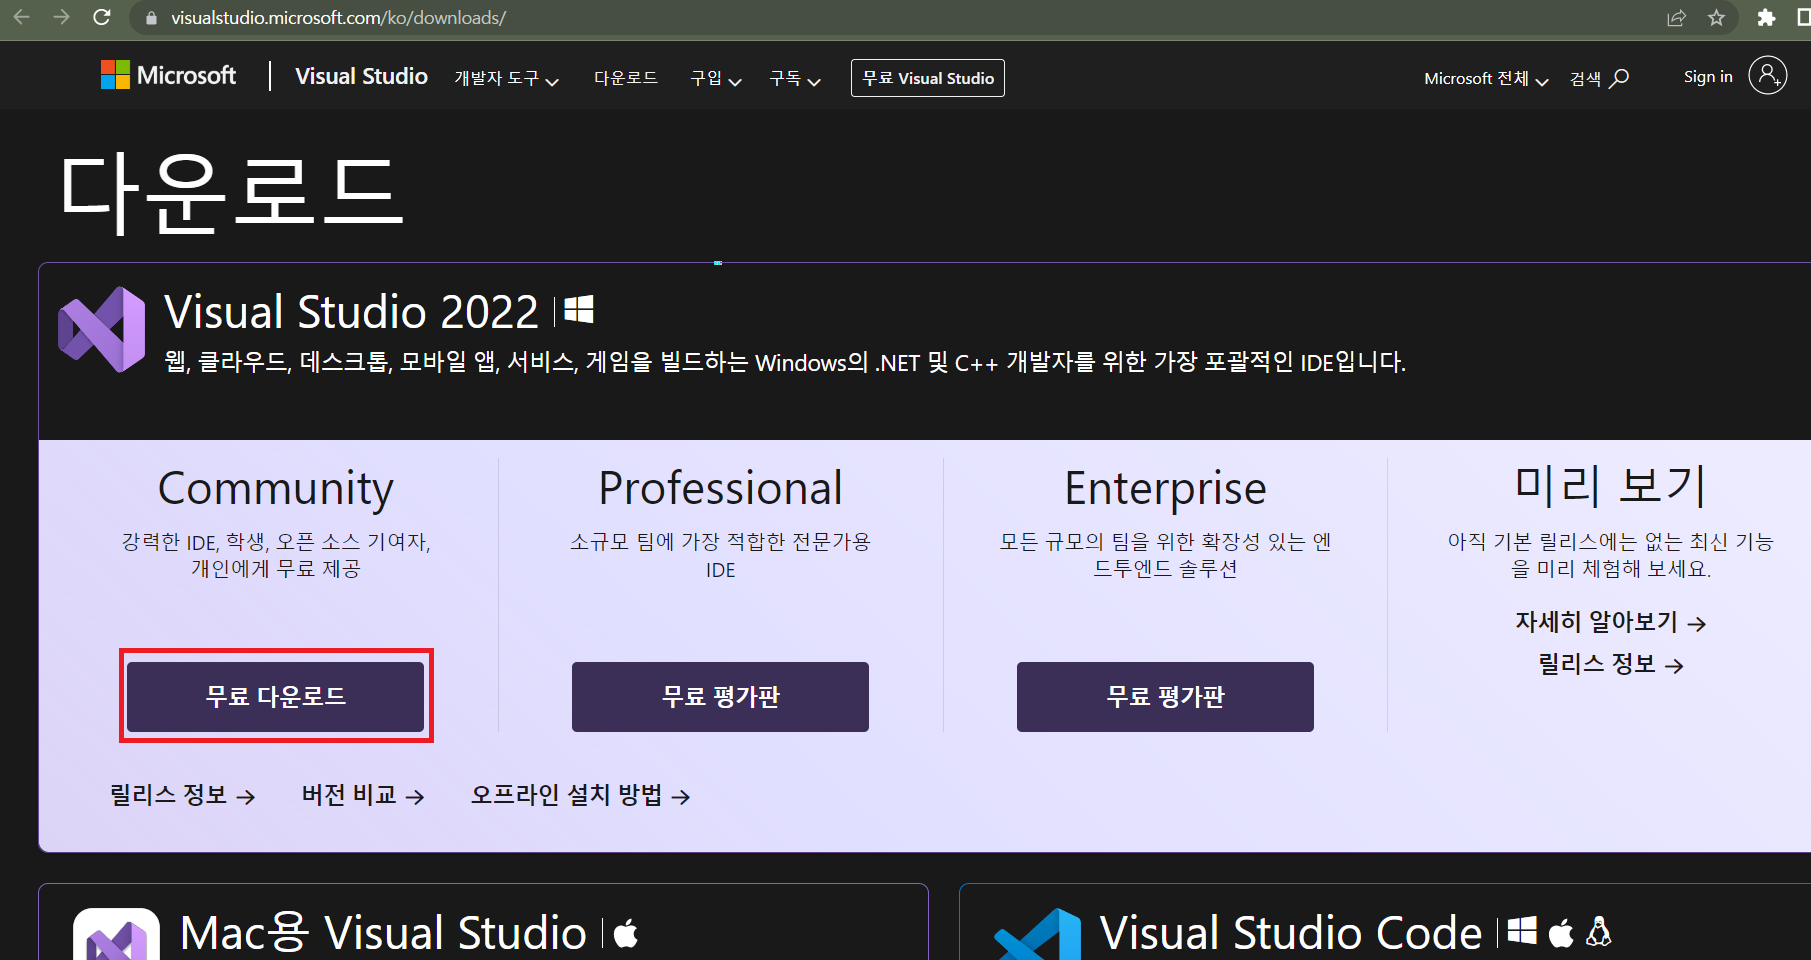Click the Microsoft logo
This screenshot has width=1811, height=960.
click(x=168, y=75)
